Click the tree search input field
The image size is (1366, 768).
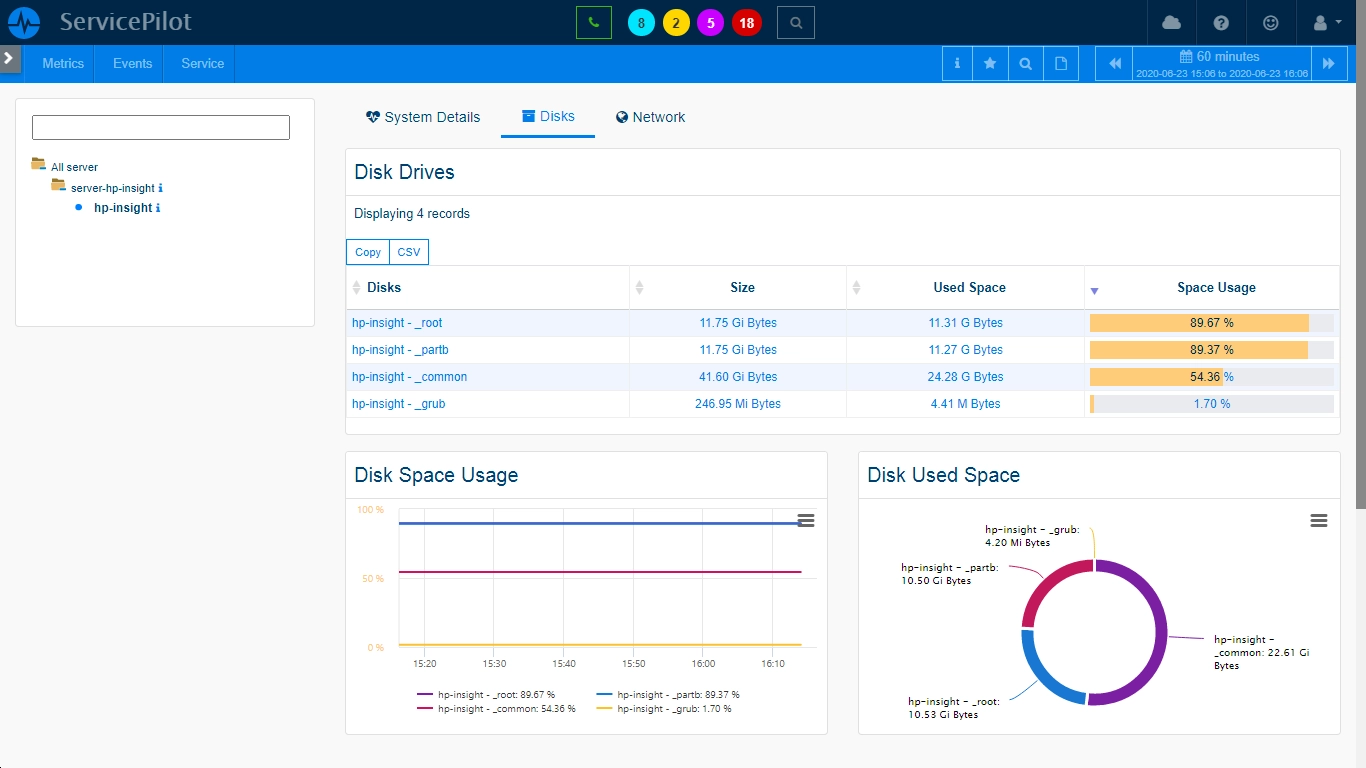pyautogui.click(x=161, y=127)
